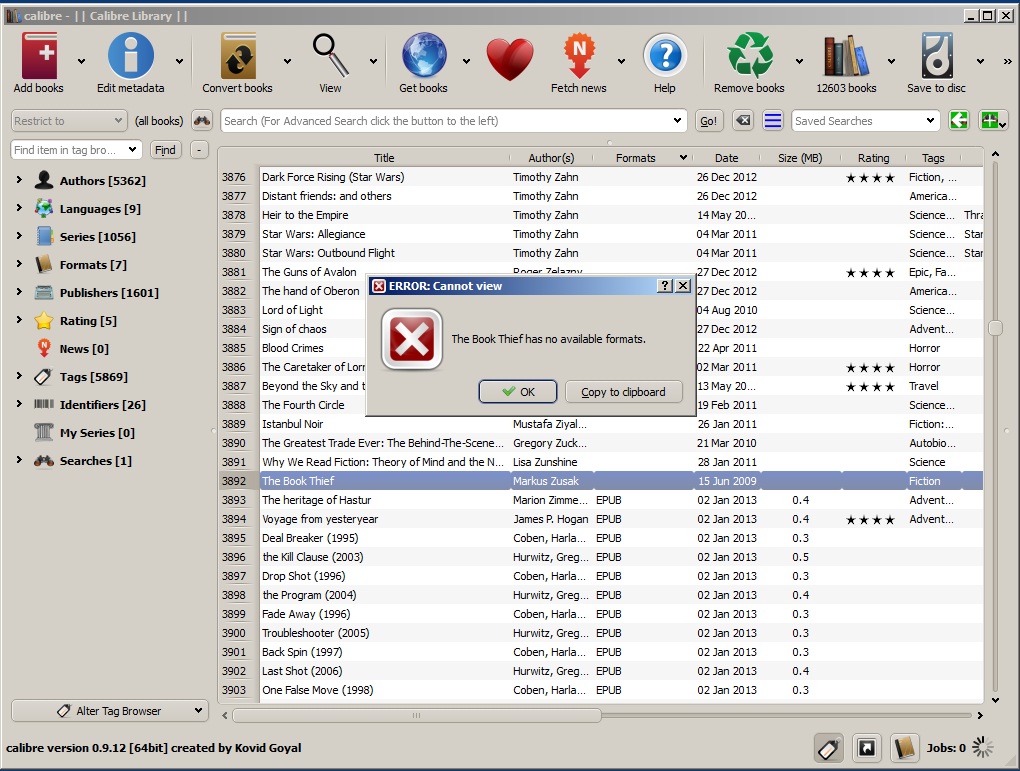Viewport: 1020px width, 771px height.
Task: Open the Help question mark icon
Action: coord(665,57)
